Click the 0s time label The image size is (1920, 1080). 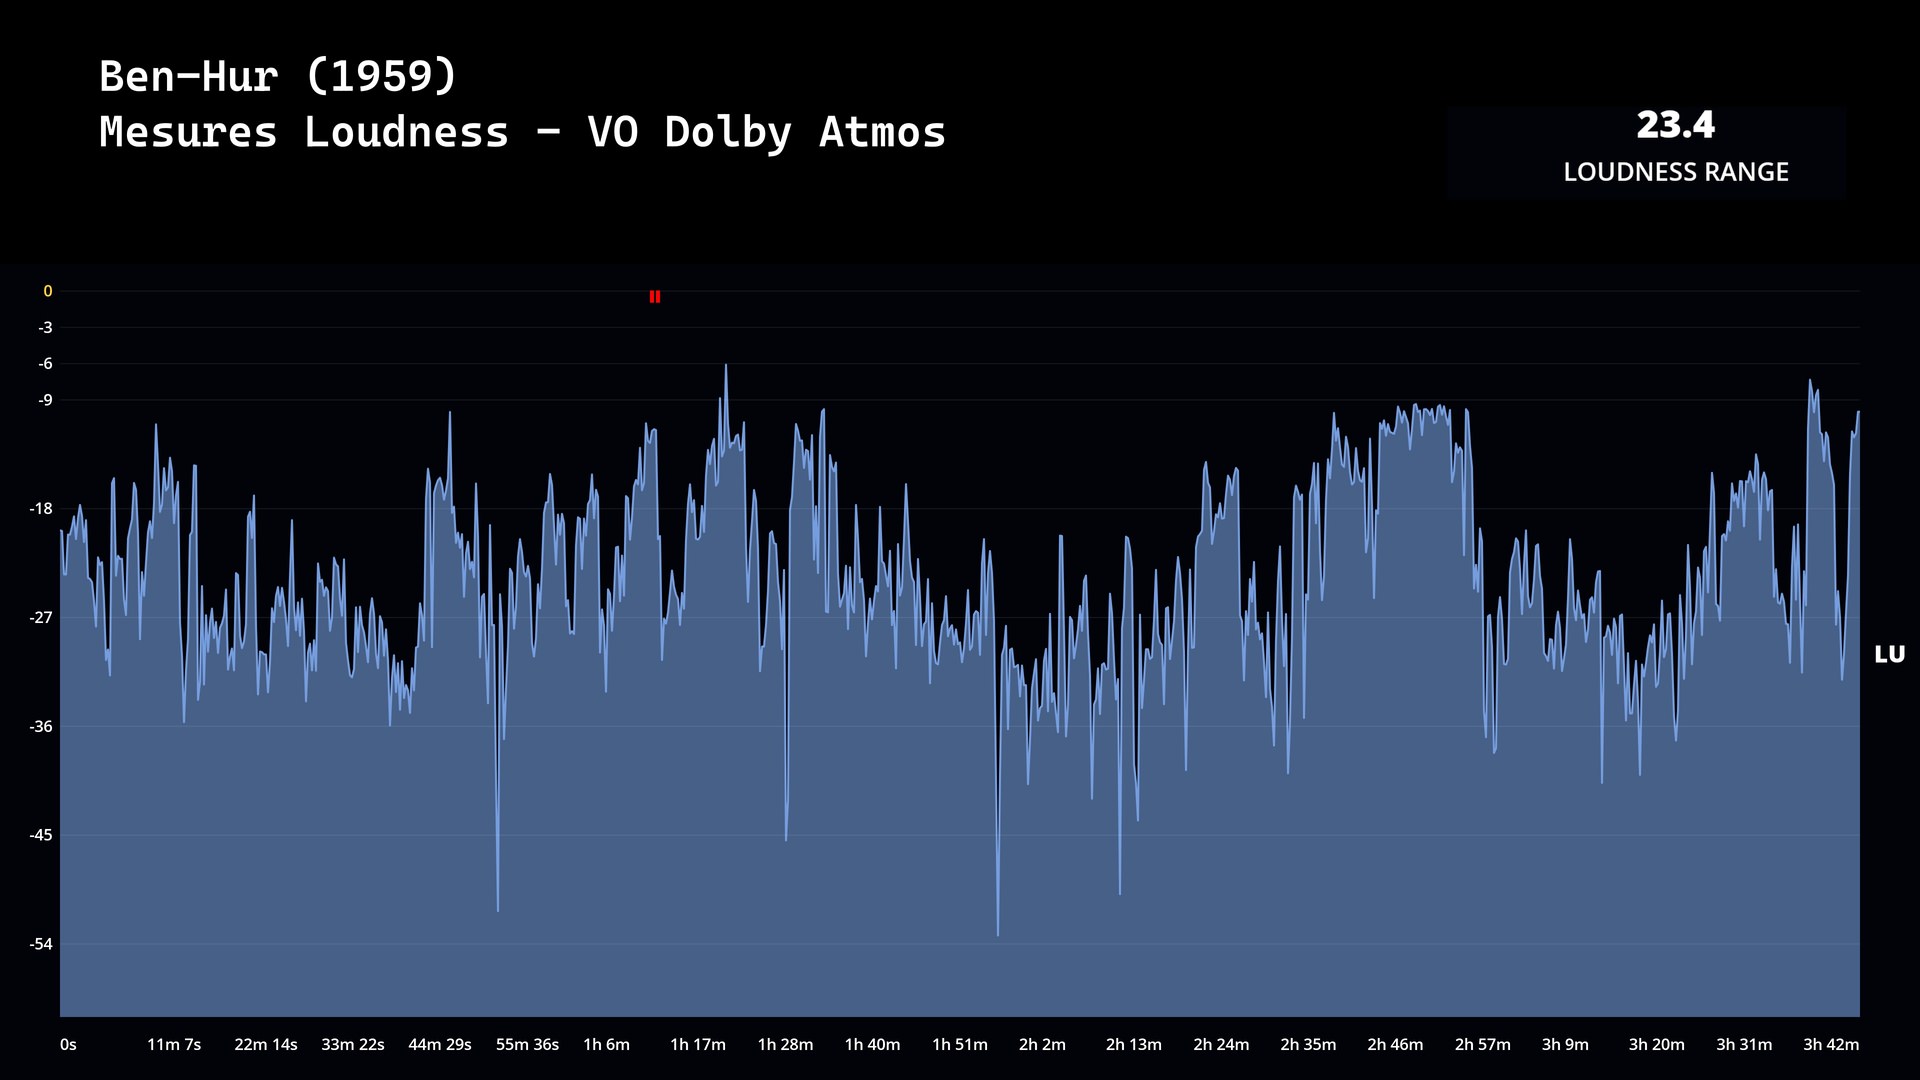click(68, 1045)
